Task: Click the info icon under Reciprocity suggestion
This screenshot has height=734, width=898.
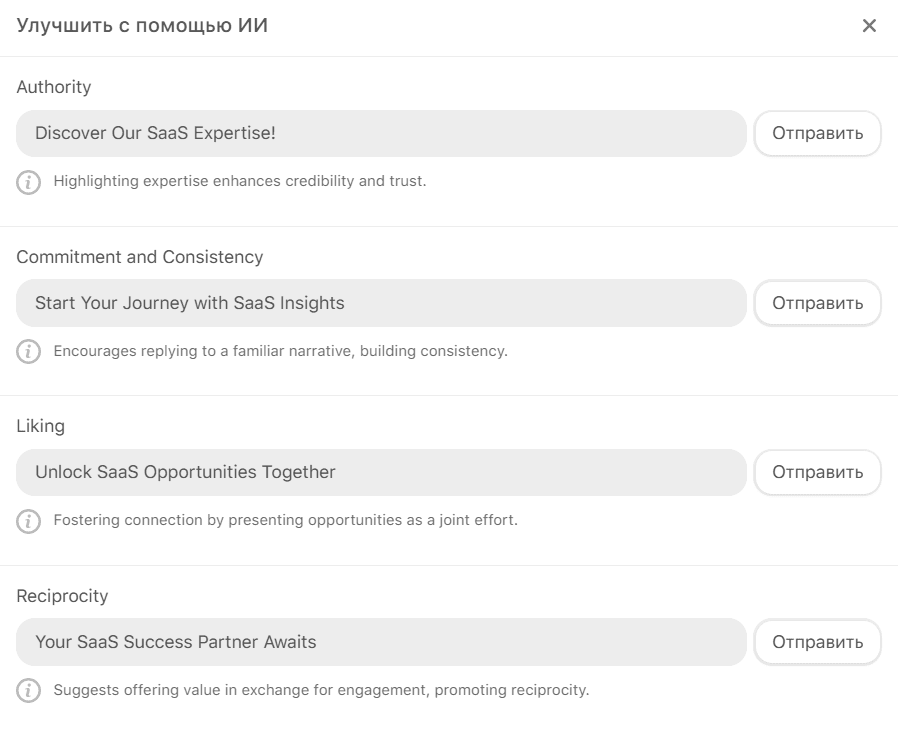Action: (29, 691)
